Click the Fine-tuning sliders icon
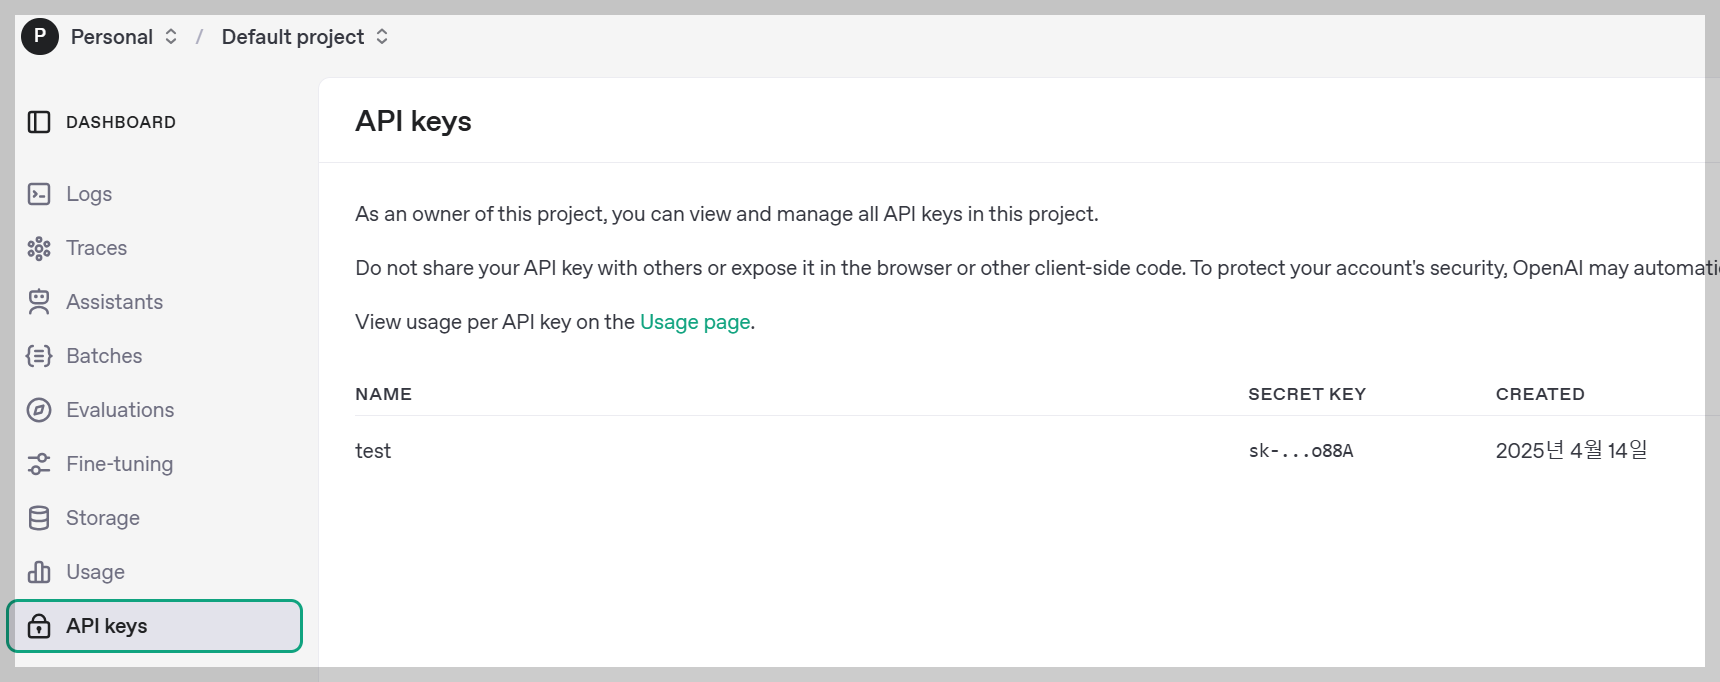The width and height of the screenshot is (1720, 682). click(39, 464)
